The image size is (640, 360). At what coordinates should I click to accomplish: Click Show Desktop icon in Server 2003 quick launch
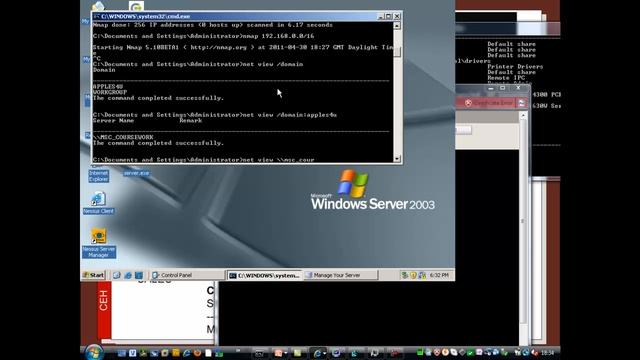pyautogui.click(x=117, y=275)
